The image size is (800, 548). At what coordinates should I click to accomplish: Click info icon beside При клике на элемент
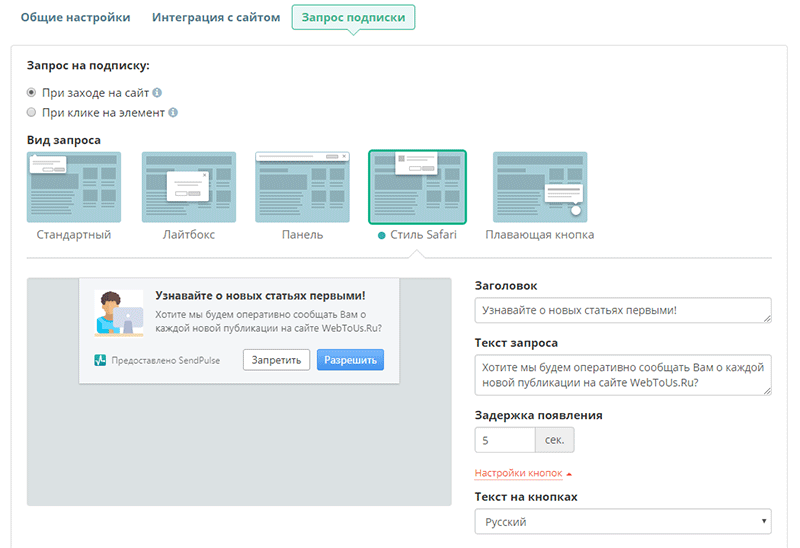(x=173, y=112)
